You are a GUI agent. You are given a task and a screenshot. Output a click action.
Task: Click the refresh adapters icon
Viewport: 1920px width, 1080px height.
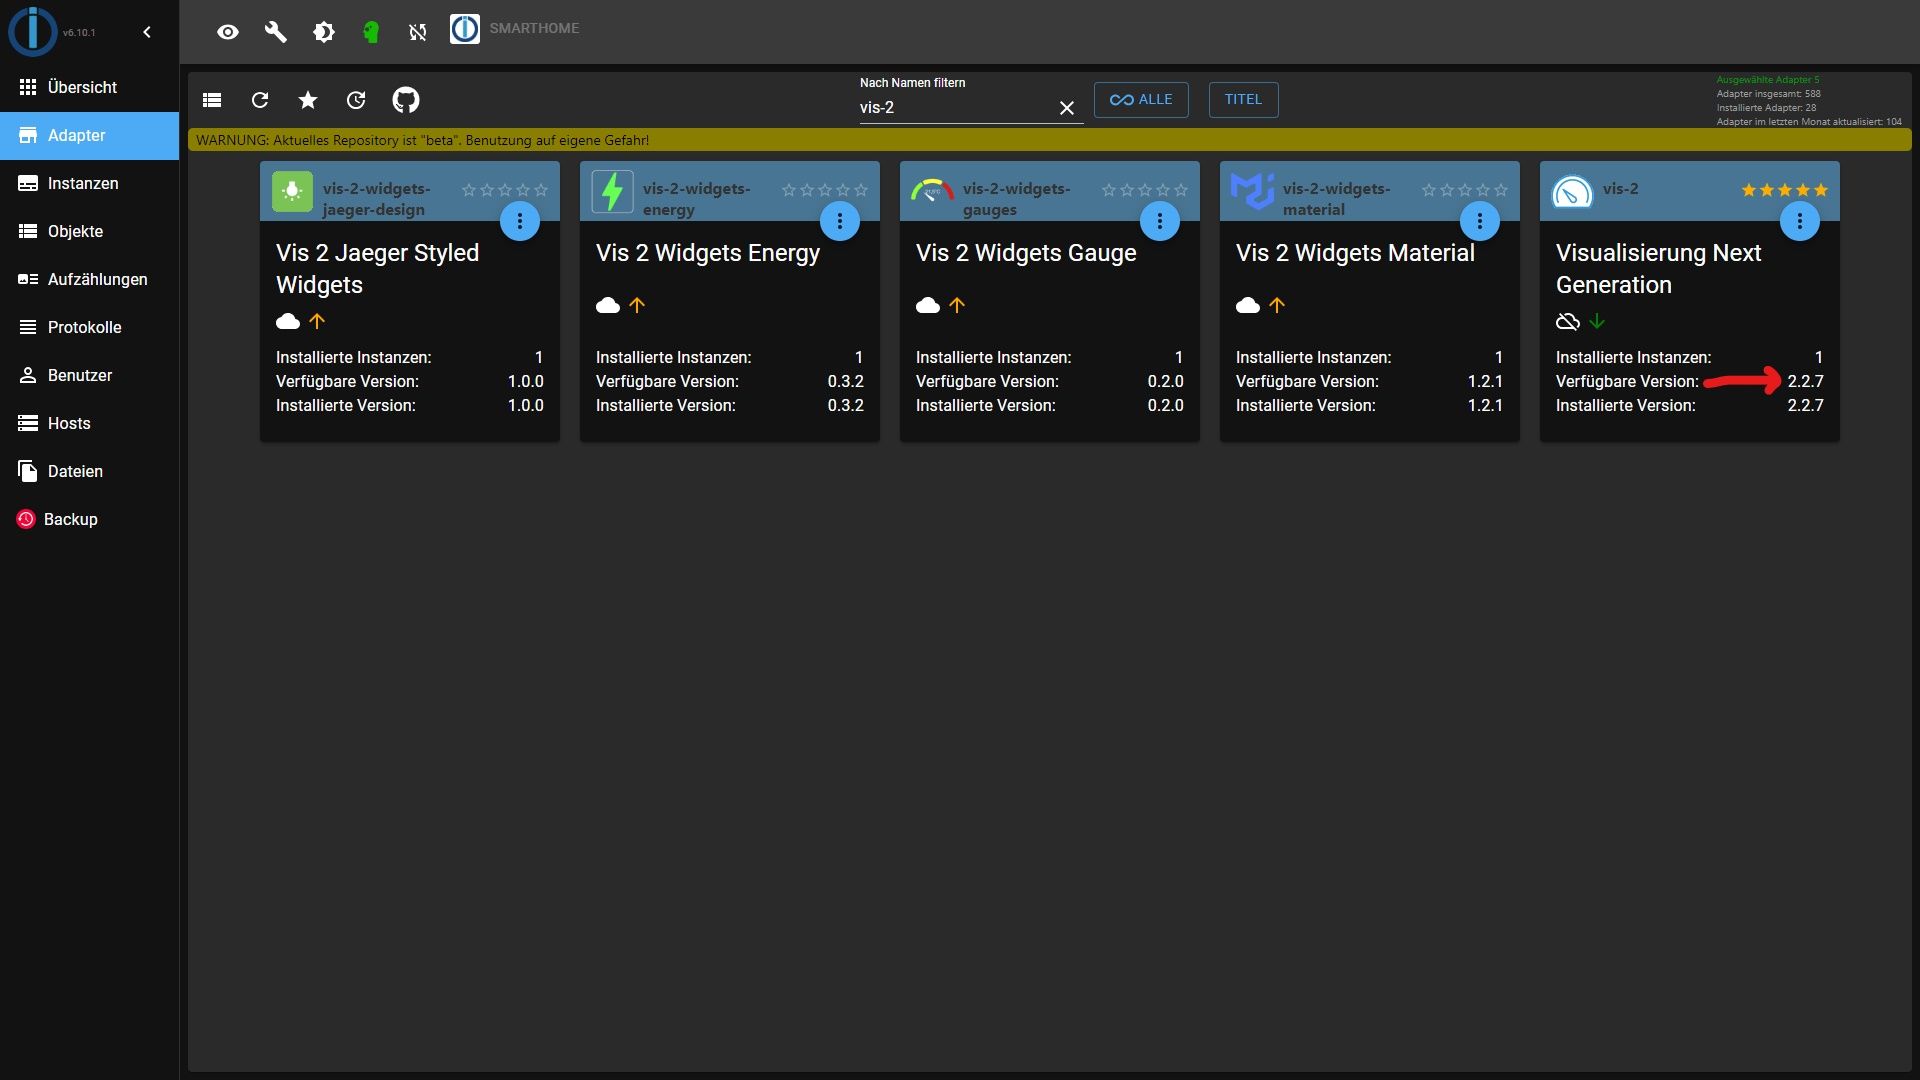coord(260,100)
